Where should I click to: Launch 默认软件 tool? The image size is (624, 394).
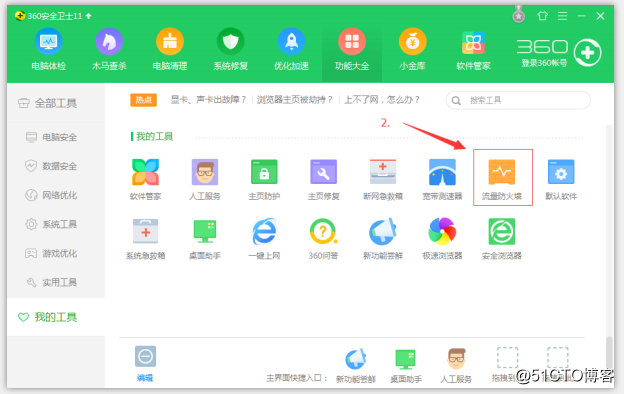click(561, 179)
